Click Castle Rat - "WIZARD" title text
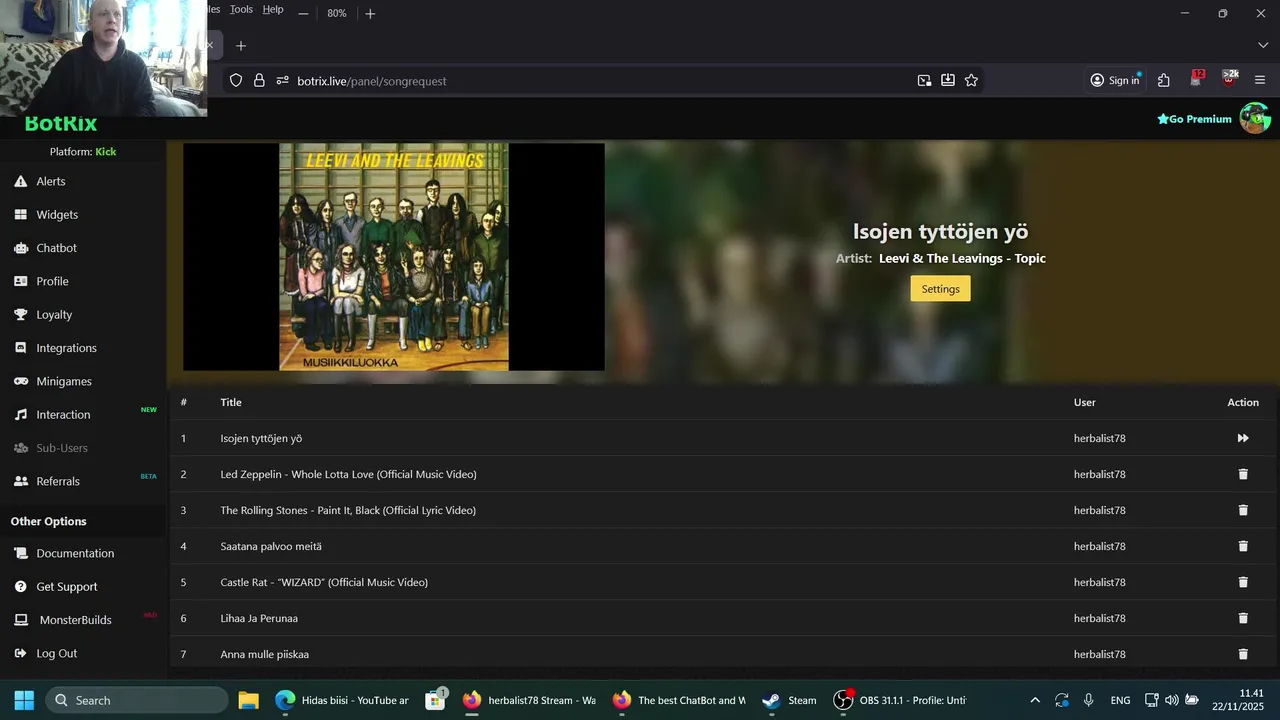Image resolution: width=1280 pixels, height=720 pixels. (324, 582)
